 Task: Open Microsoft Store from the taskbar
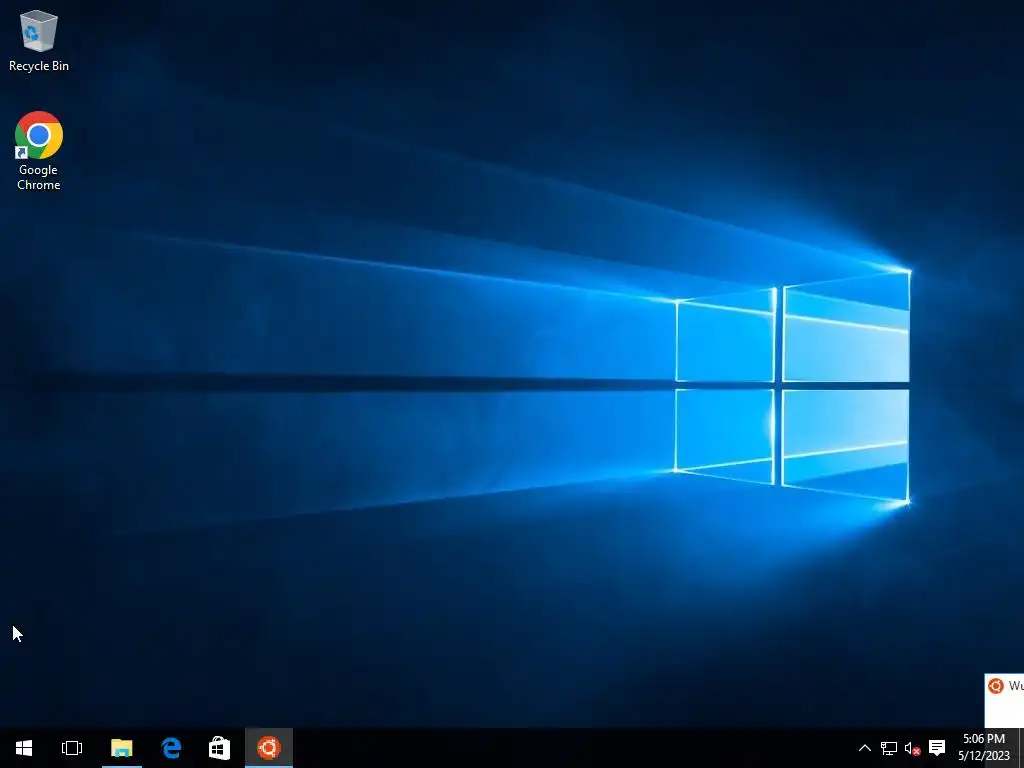pyautogui.click(x=219, y=748)
